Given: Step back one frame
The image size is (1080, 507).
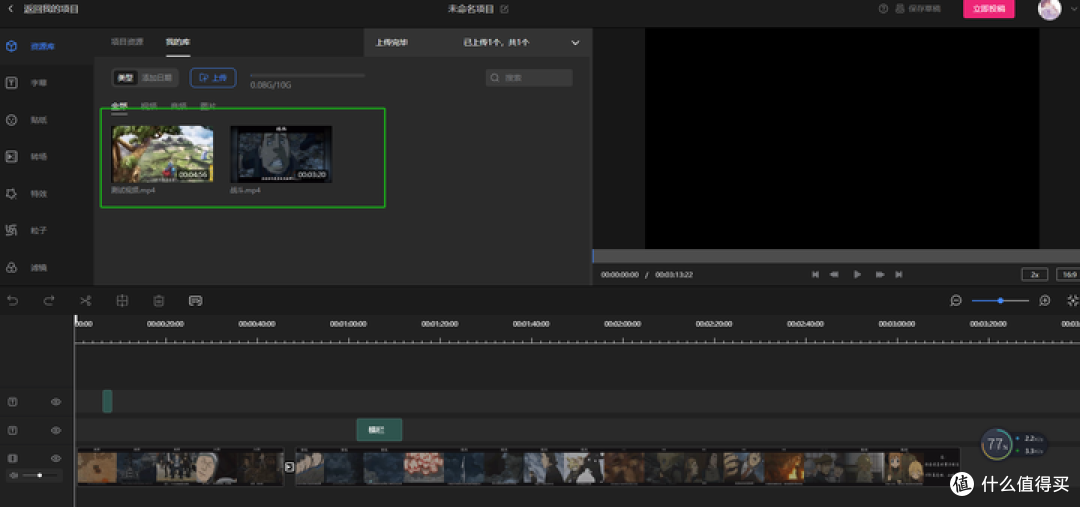Looking at the screenshot, I should coord(834,274).
